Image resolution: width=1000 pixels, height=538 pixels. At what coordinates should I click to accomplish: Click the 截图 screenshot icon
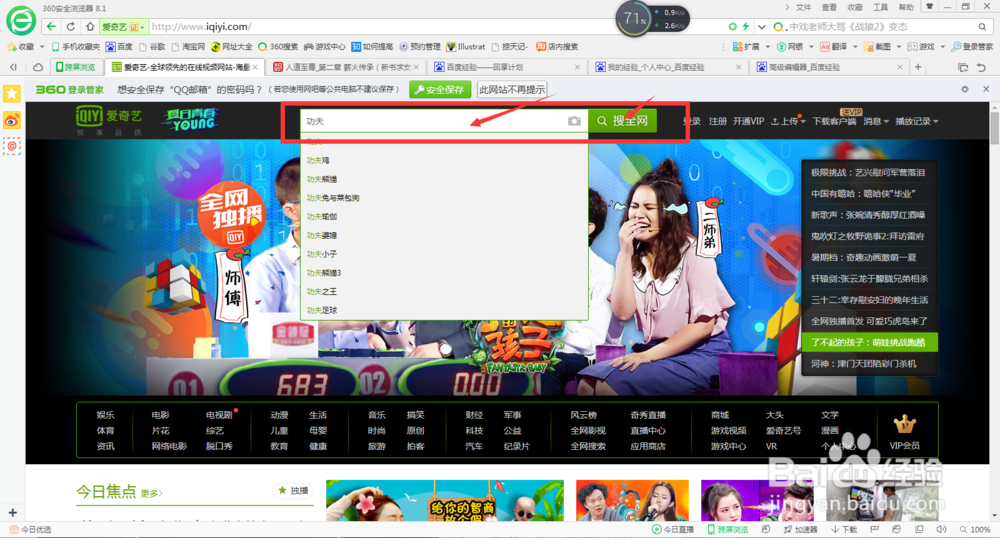(x=868, y=47)
